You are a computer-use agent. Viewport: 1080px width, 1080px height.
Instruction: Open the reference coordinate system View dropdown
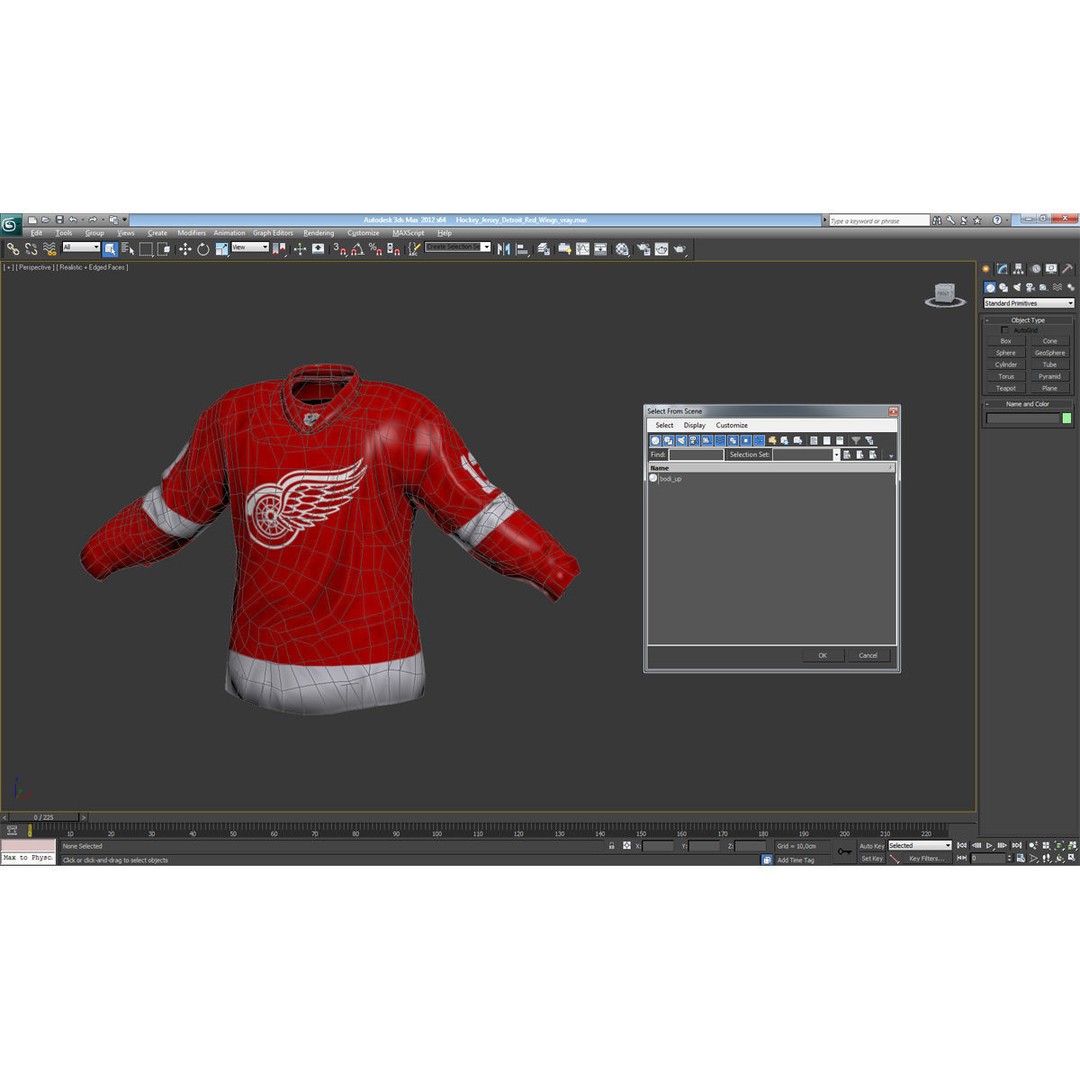tap(249, 247)
